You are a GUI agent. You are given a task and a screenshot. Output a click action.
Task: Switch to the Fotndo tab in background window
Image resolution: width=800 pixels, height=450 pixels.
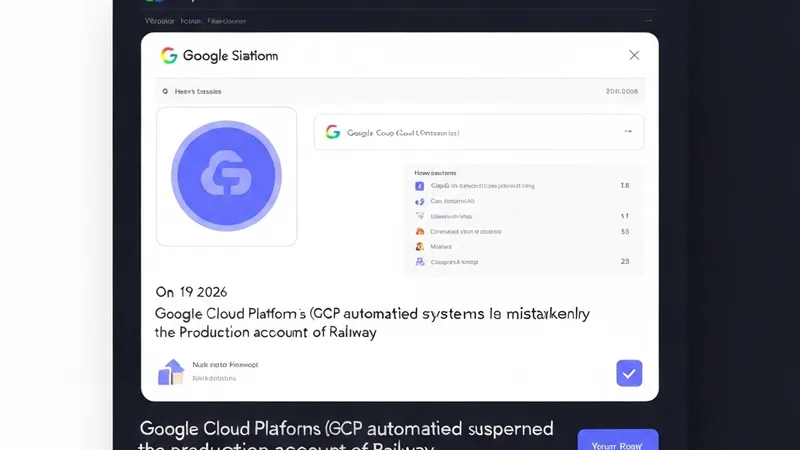[191, 21]
